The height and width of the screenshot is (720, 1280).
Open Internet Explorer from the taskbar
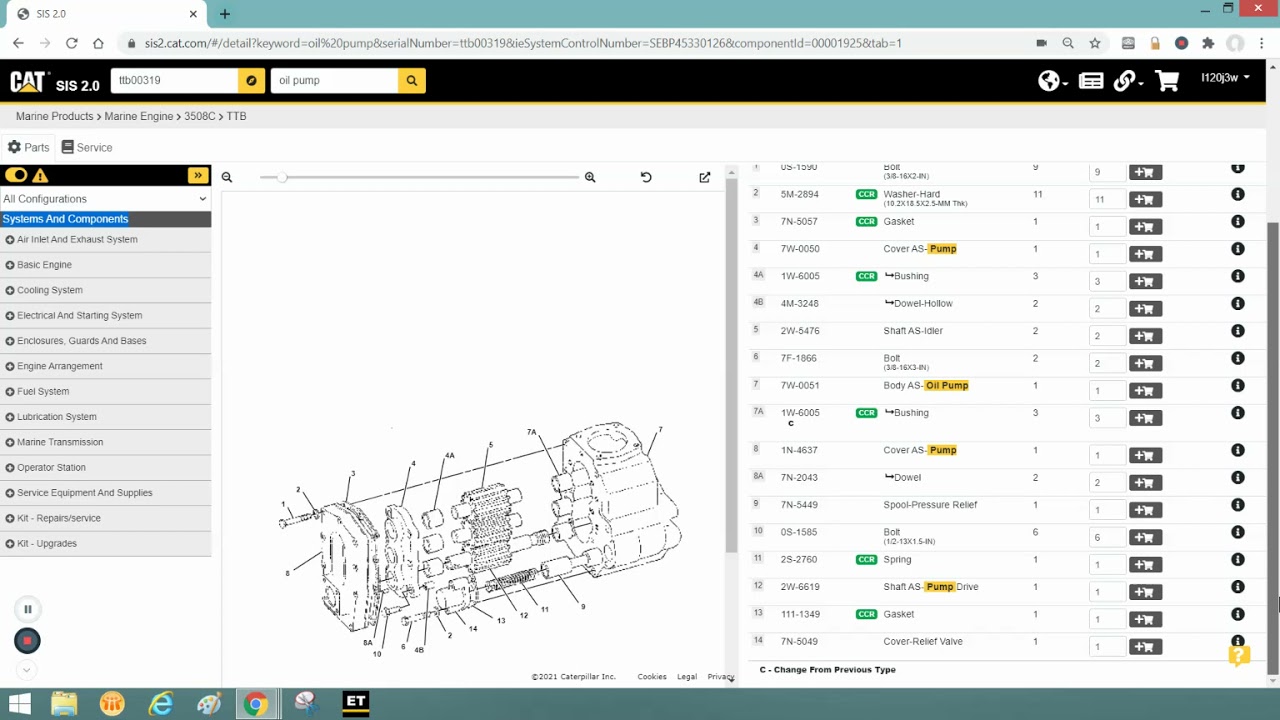[x=161, y=704]
